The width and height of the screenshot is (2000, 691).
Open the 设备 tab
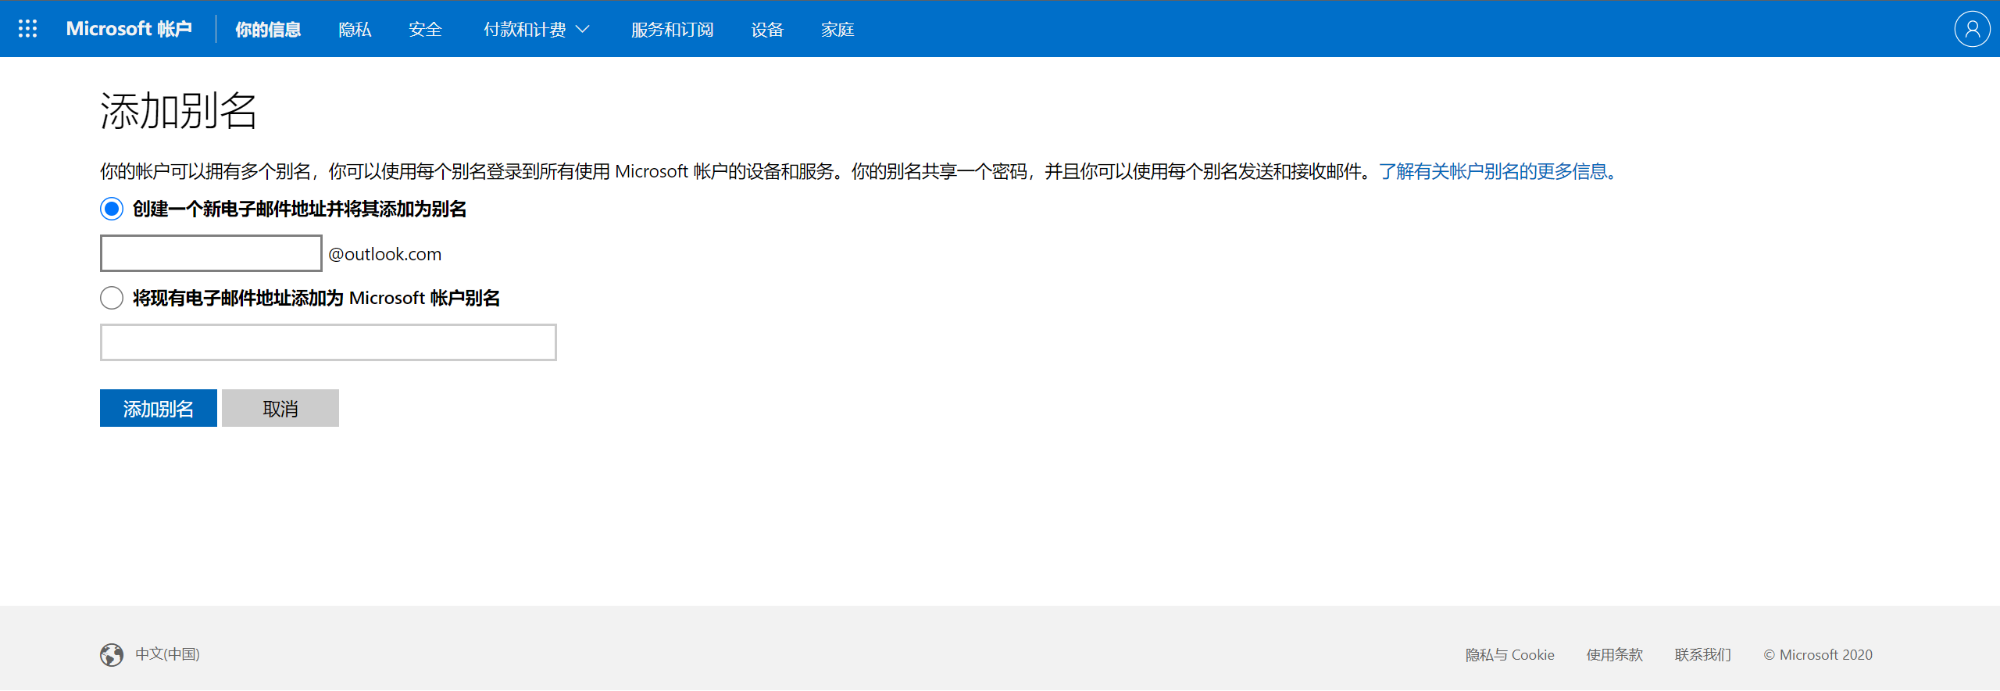pos(767,30)
